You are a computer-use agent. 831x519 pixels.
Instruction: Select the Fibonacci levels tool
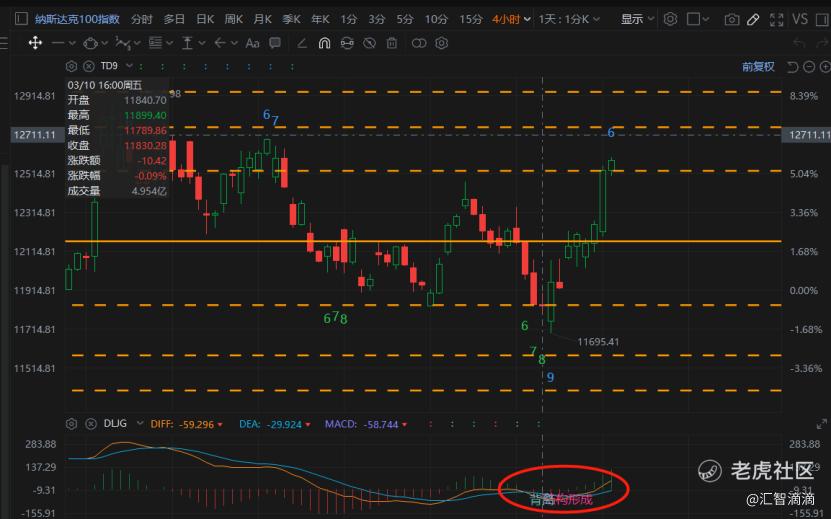pyautogui.click(x=155, y=43)
